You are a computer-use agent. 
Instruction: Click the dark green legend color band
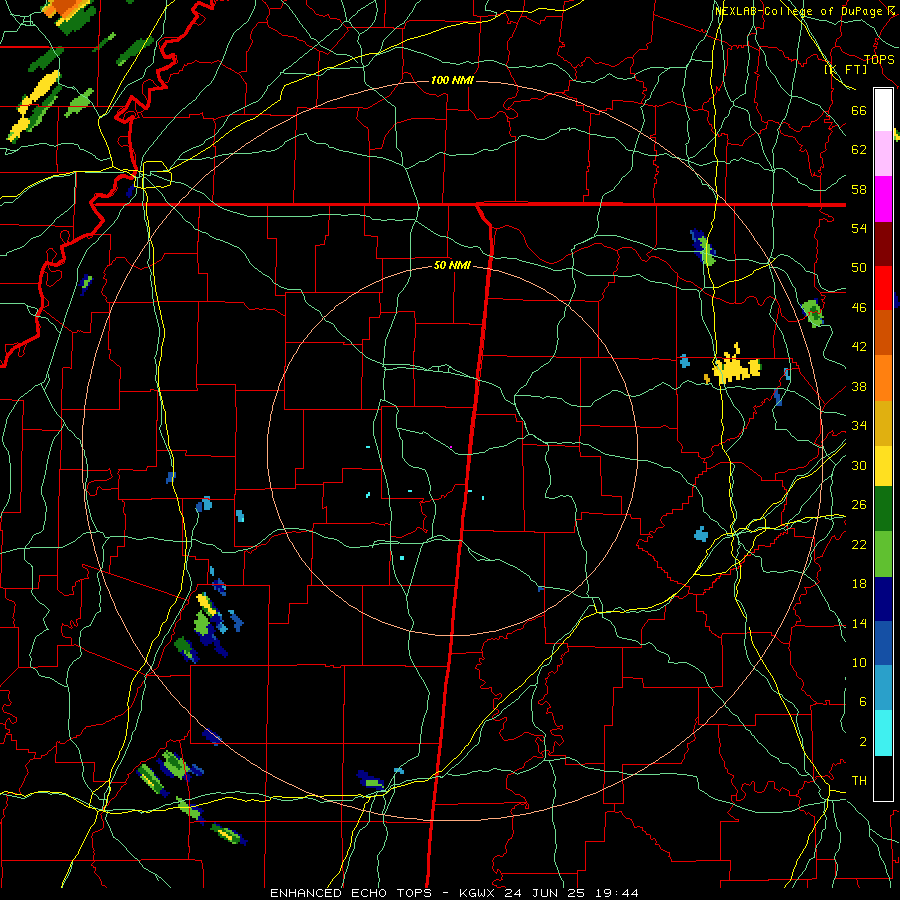tap(883, 509)
